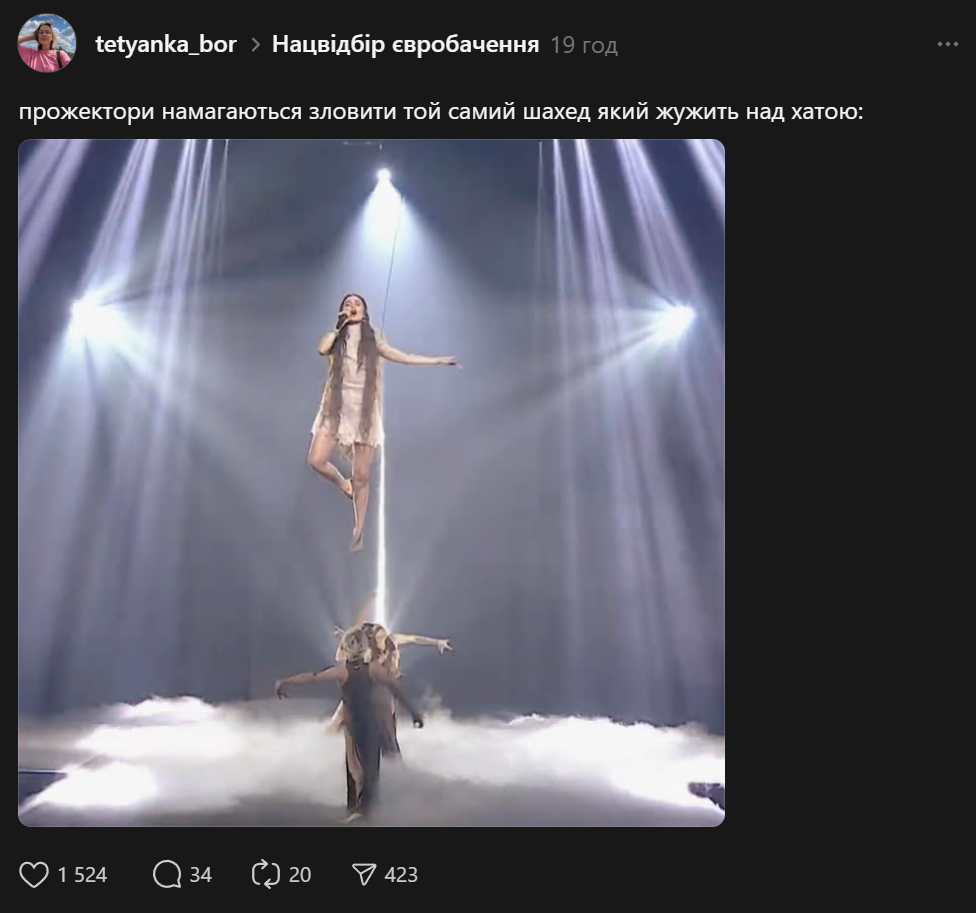The image size is (976, 913).
Task: Click the post text about прожектори
Action: point(440,111)
